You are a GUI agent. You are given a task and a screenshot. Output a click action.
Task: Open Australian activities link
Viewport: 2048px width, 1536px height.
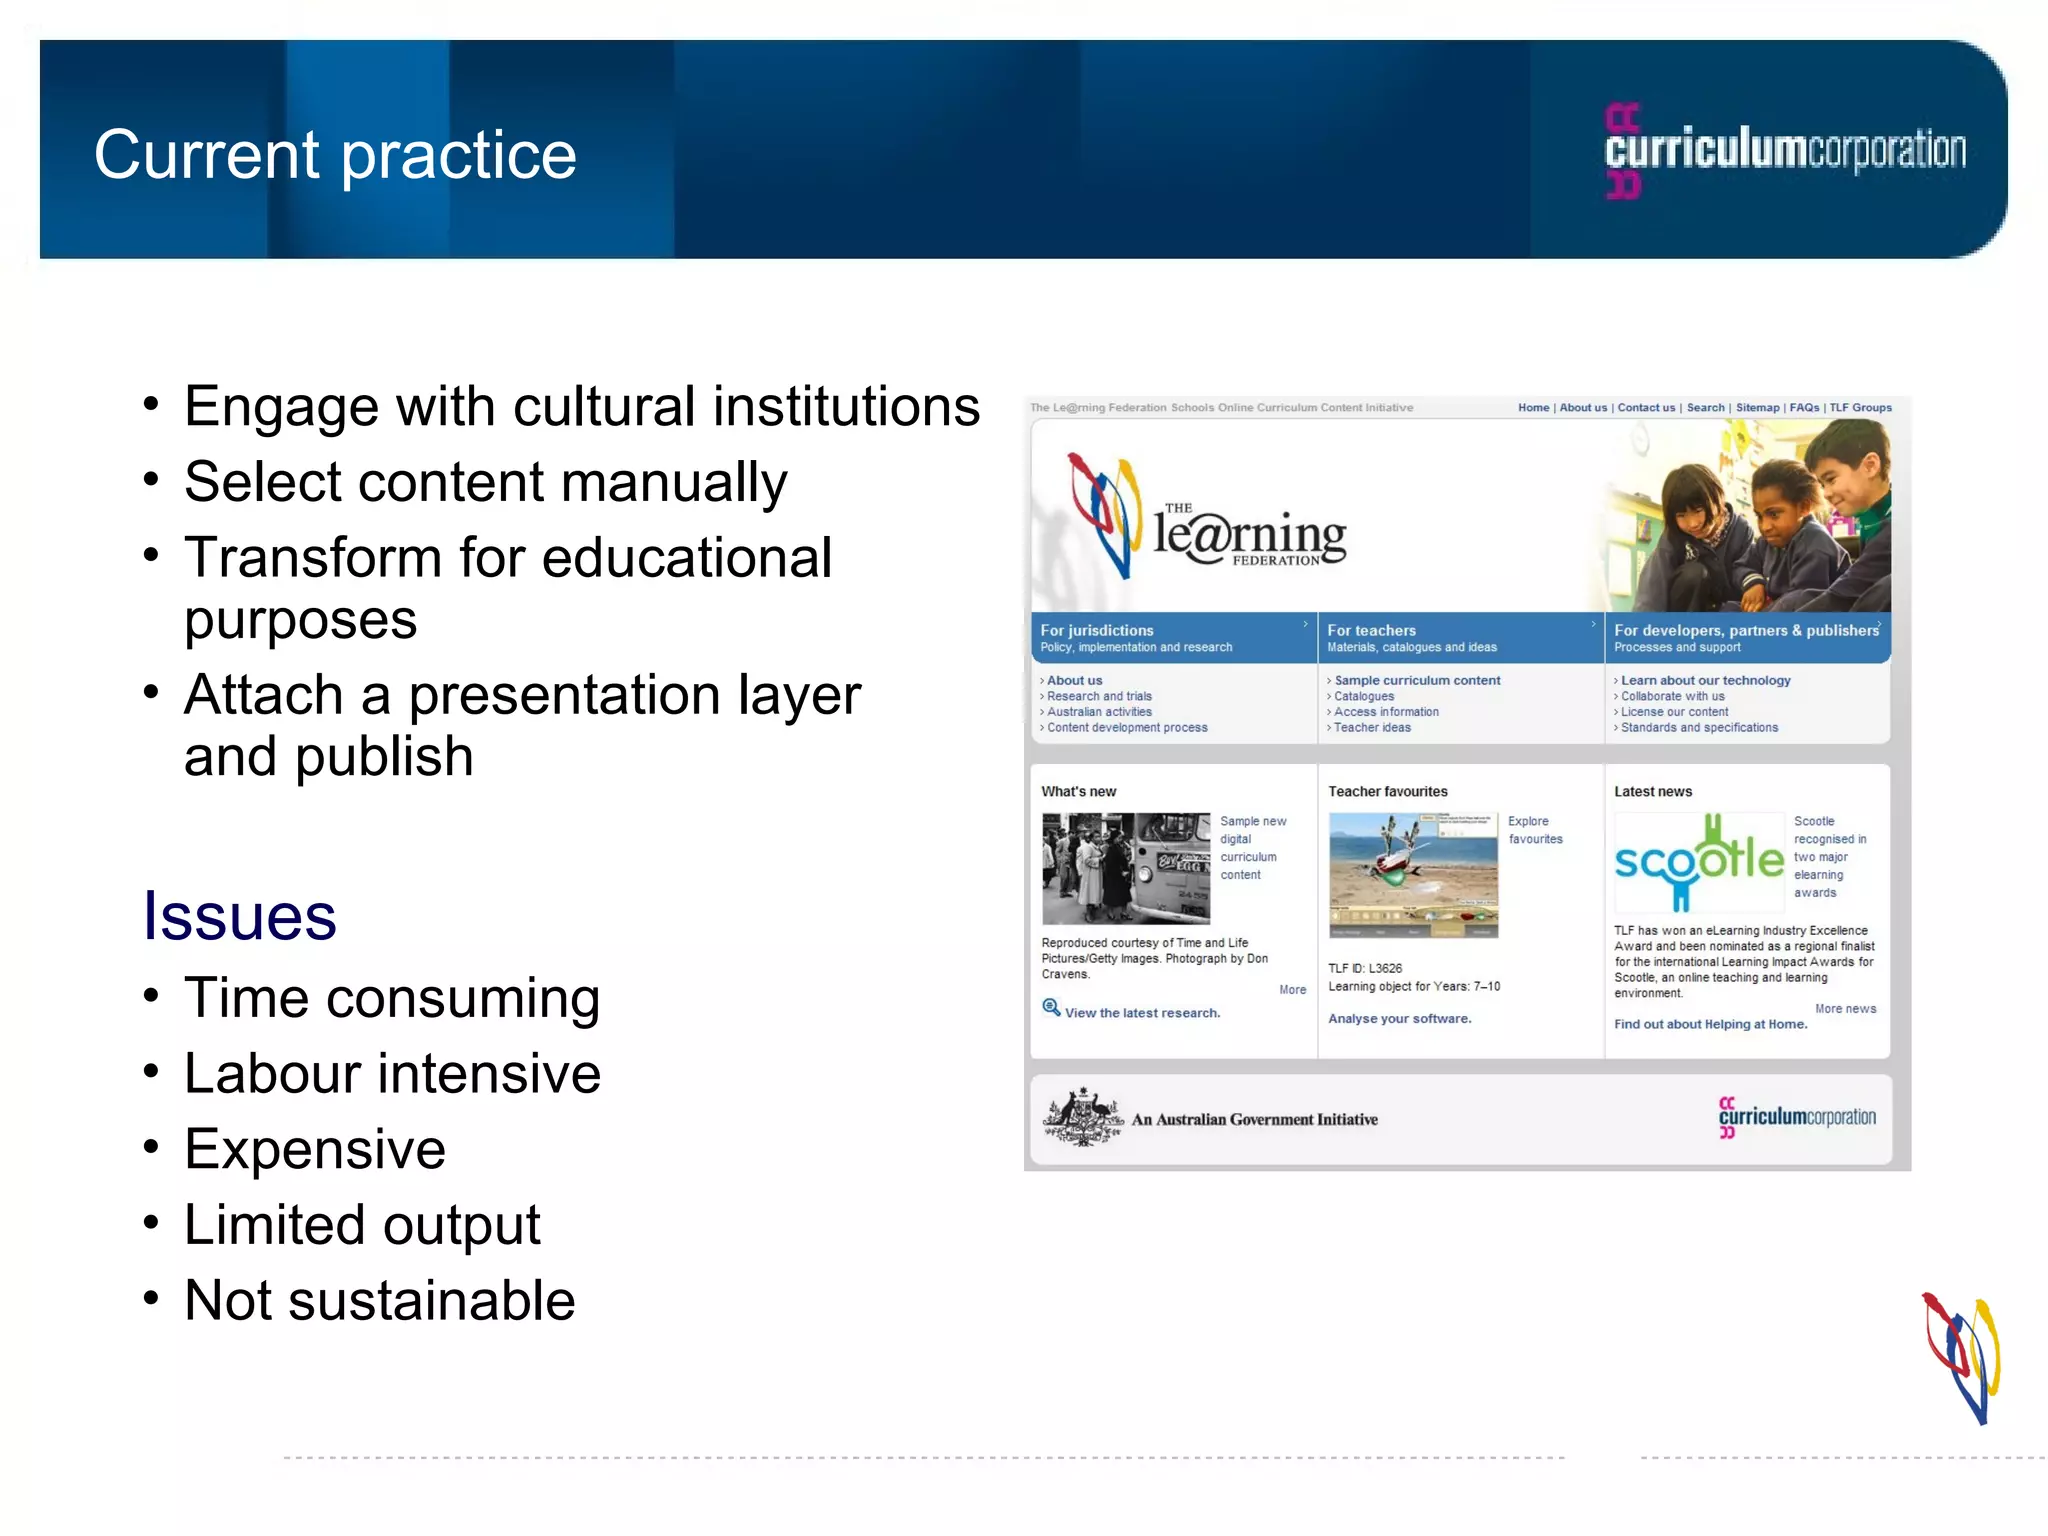(1099, 713)
